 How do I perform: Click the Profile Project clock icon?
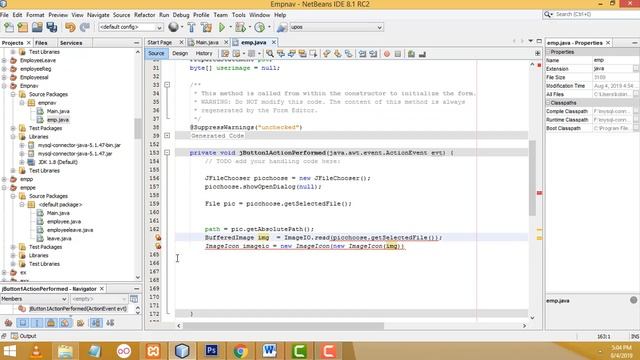click(x=260, y=27)
